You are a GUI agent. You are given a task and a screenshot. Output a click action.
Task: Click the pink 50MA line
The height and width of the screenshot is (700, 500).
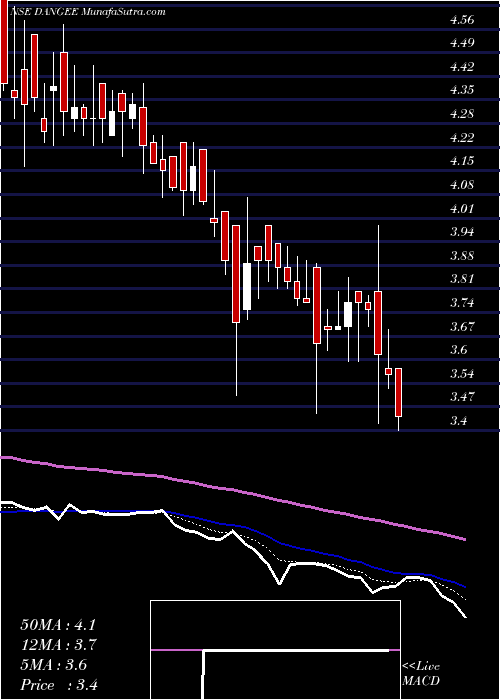tap(233, 491)
